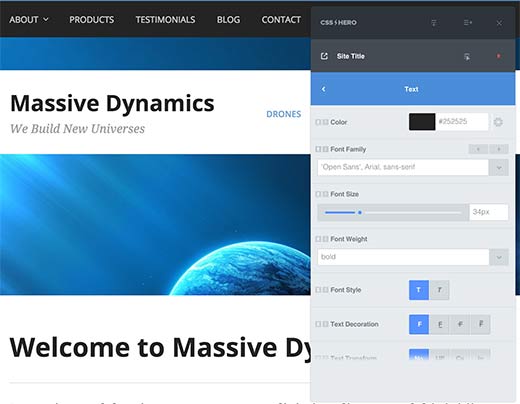Click the Font Family property label
The width and height of the screenshot is (520, 404).
pos(348,149)
